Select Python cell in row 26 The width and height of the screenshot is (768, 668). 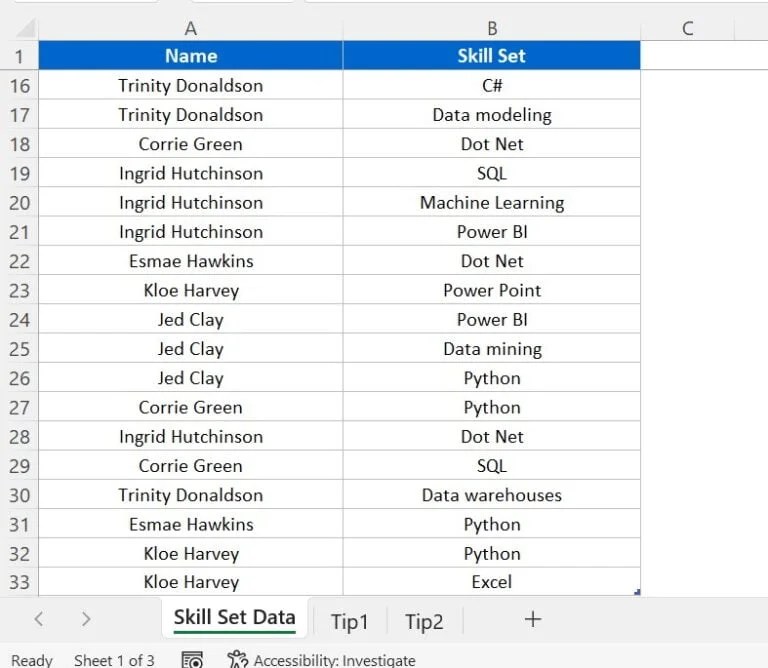[492, 378]
